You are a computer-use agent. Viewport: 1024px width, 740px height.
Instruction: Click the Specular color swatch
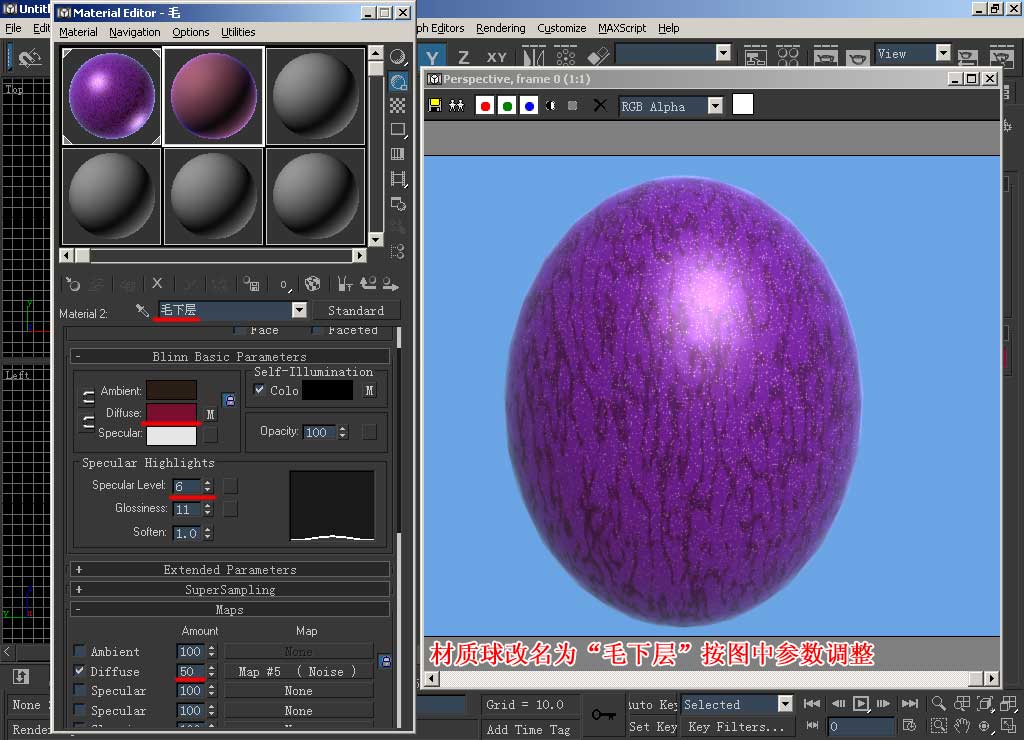(171, 435)
